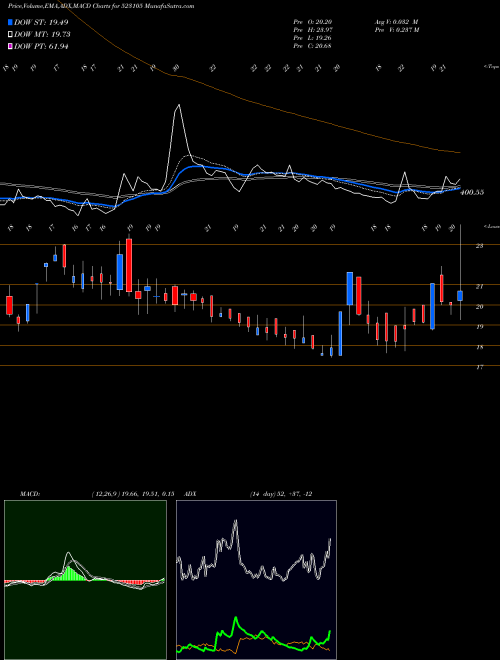Click the peak of the white volume spike
The height and width of the screenshot is (660, 500).
pos(179,105)
